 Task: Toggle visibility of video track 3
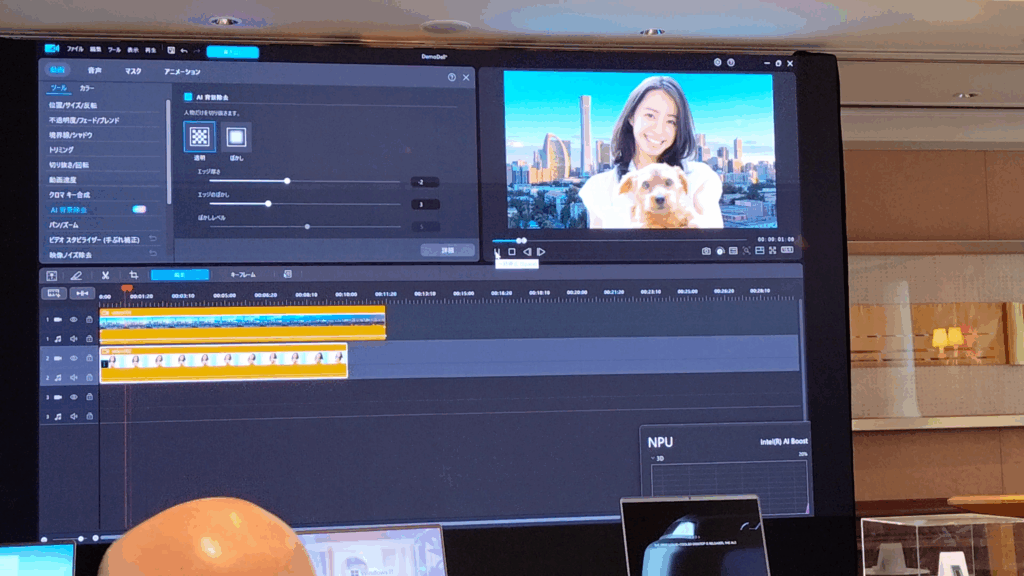tap(74, 397)
